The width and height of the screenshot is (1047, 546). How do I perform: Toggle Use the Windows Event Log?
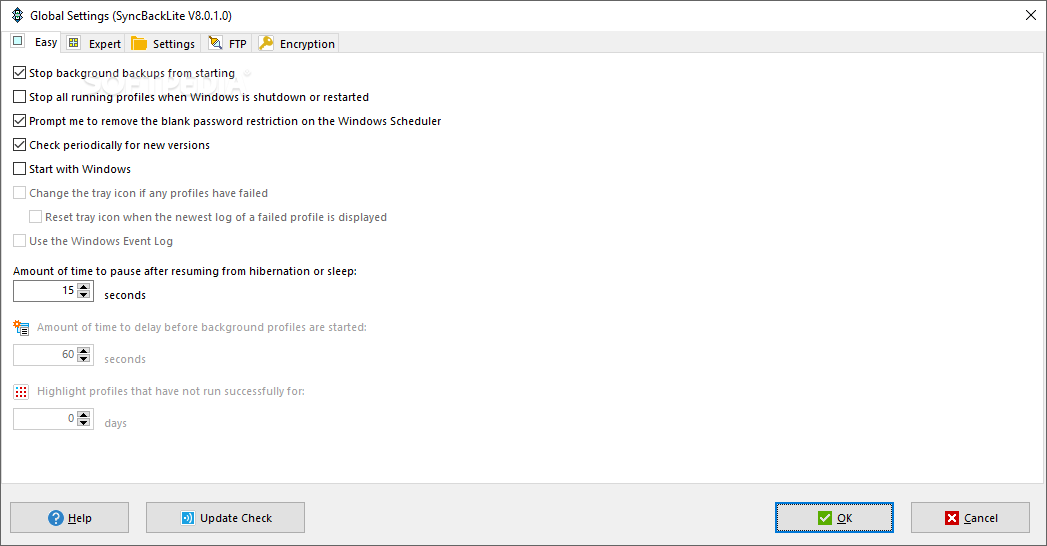pyautogui.click(x=19, y=241)
